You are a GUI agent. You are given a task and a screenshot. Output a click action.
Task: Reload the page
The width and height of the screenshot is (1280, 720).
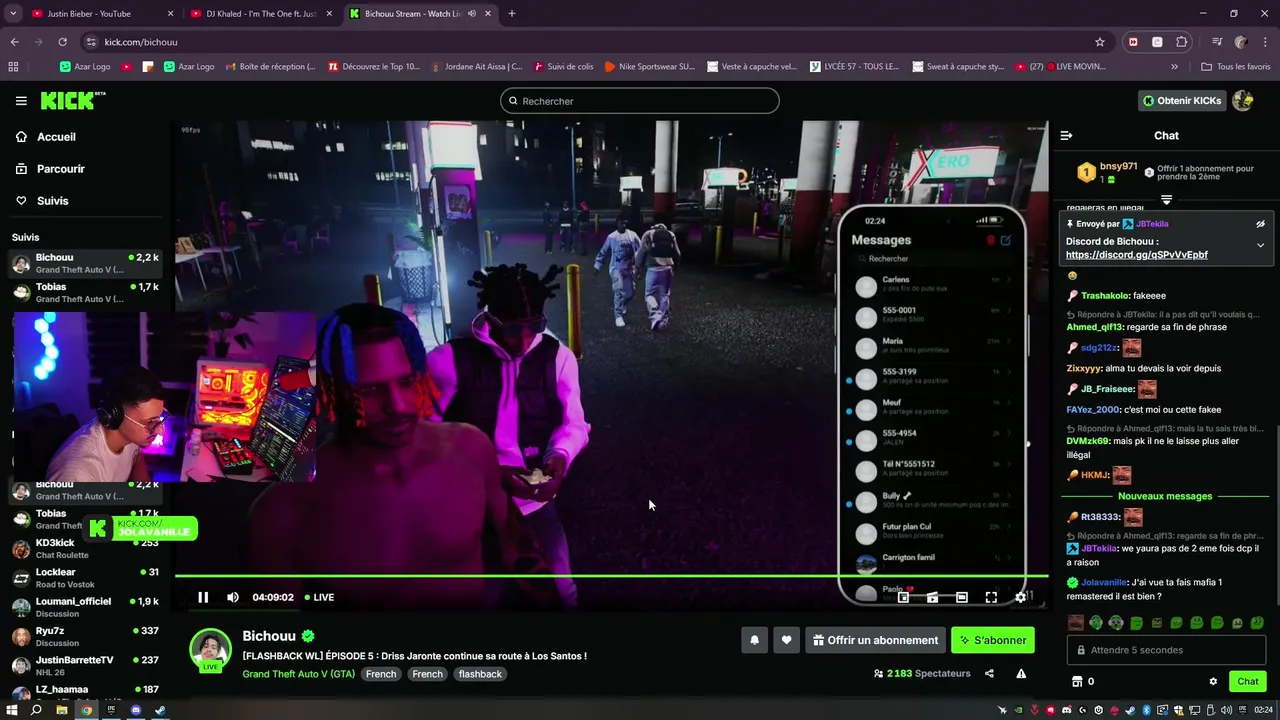62,42
